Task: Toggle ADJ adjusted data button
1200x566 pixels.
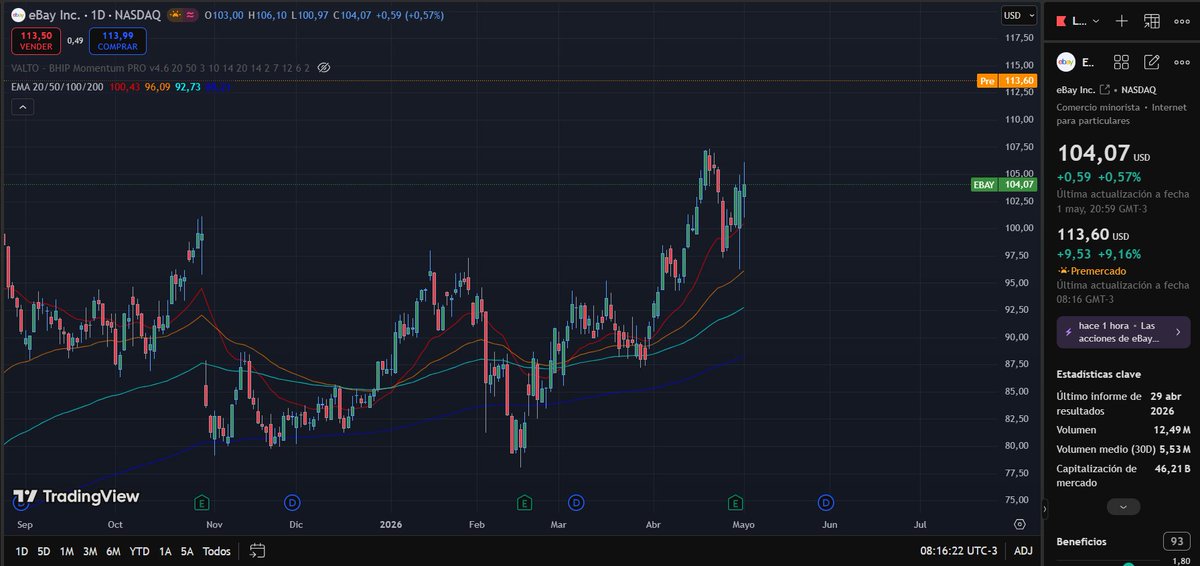Action: (x=1023, y=551)
